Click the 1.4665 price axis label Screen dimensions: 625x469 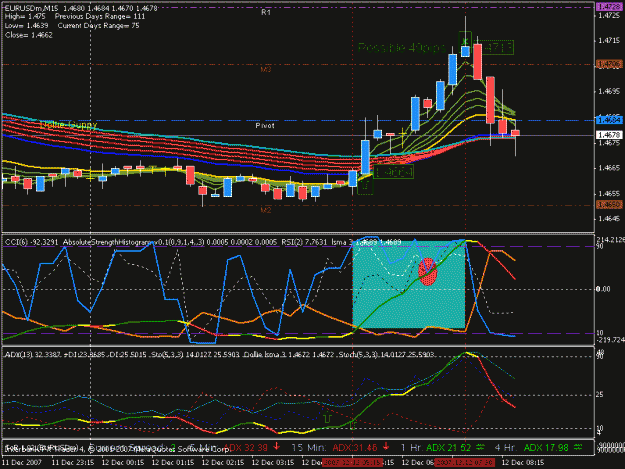[x=609, y=168]
